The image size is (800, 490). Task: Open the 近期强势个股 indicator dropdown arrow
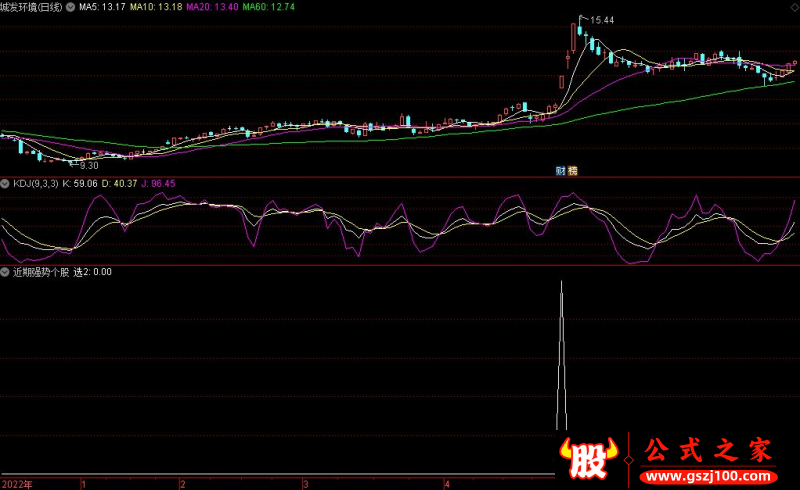click(x=6, y=272)
